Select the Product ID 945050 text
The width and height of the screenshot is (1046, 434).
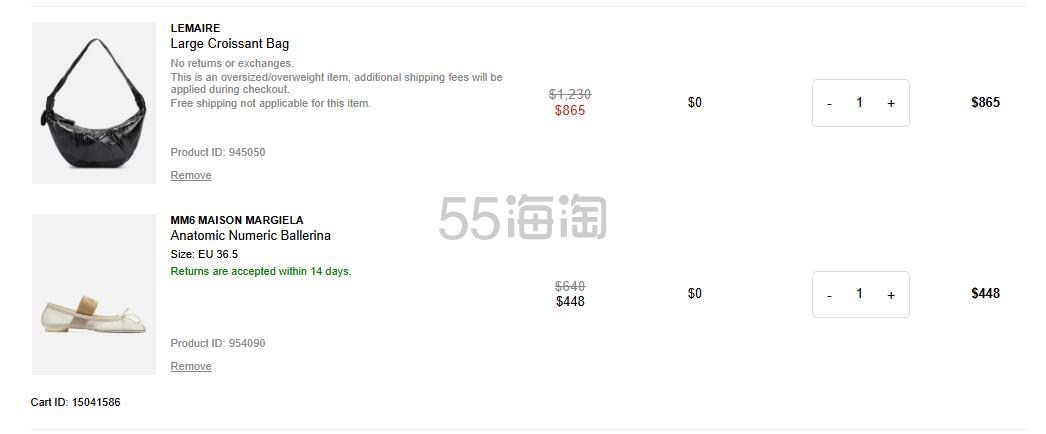pos(217,152)
